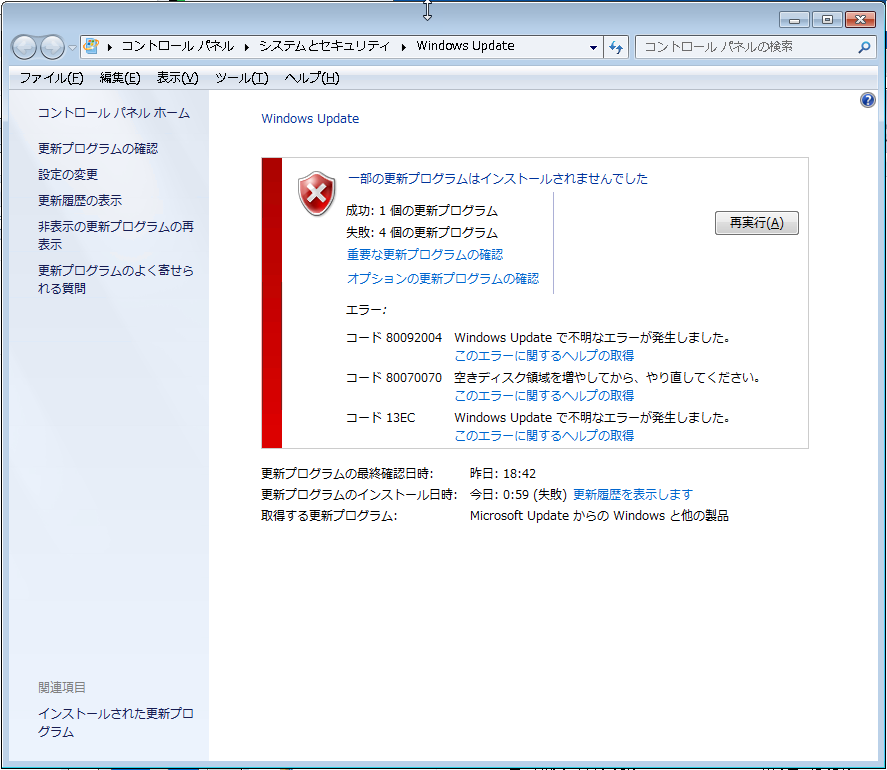
Task: Close the Windows Update window
Action: click(860, 20)
